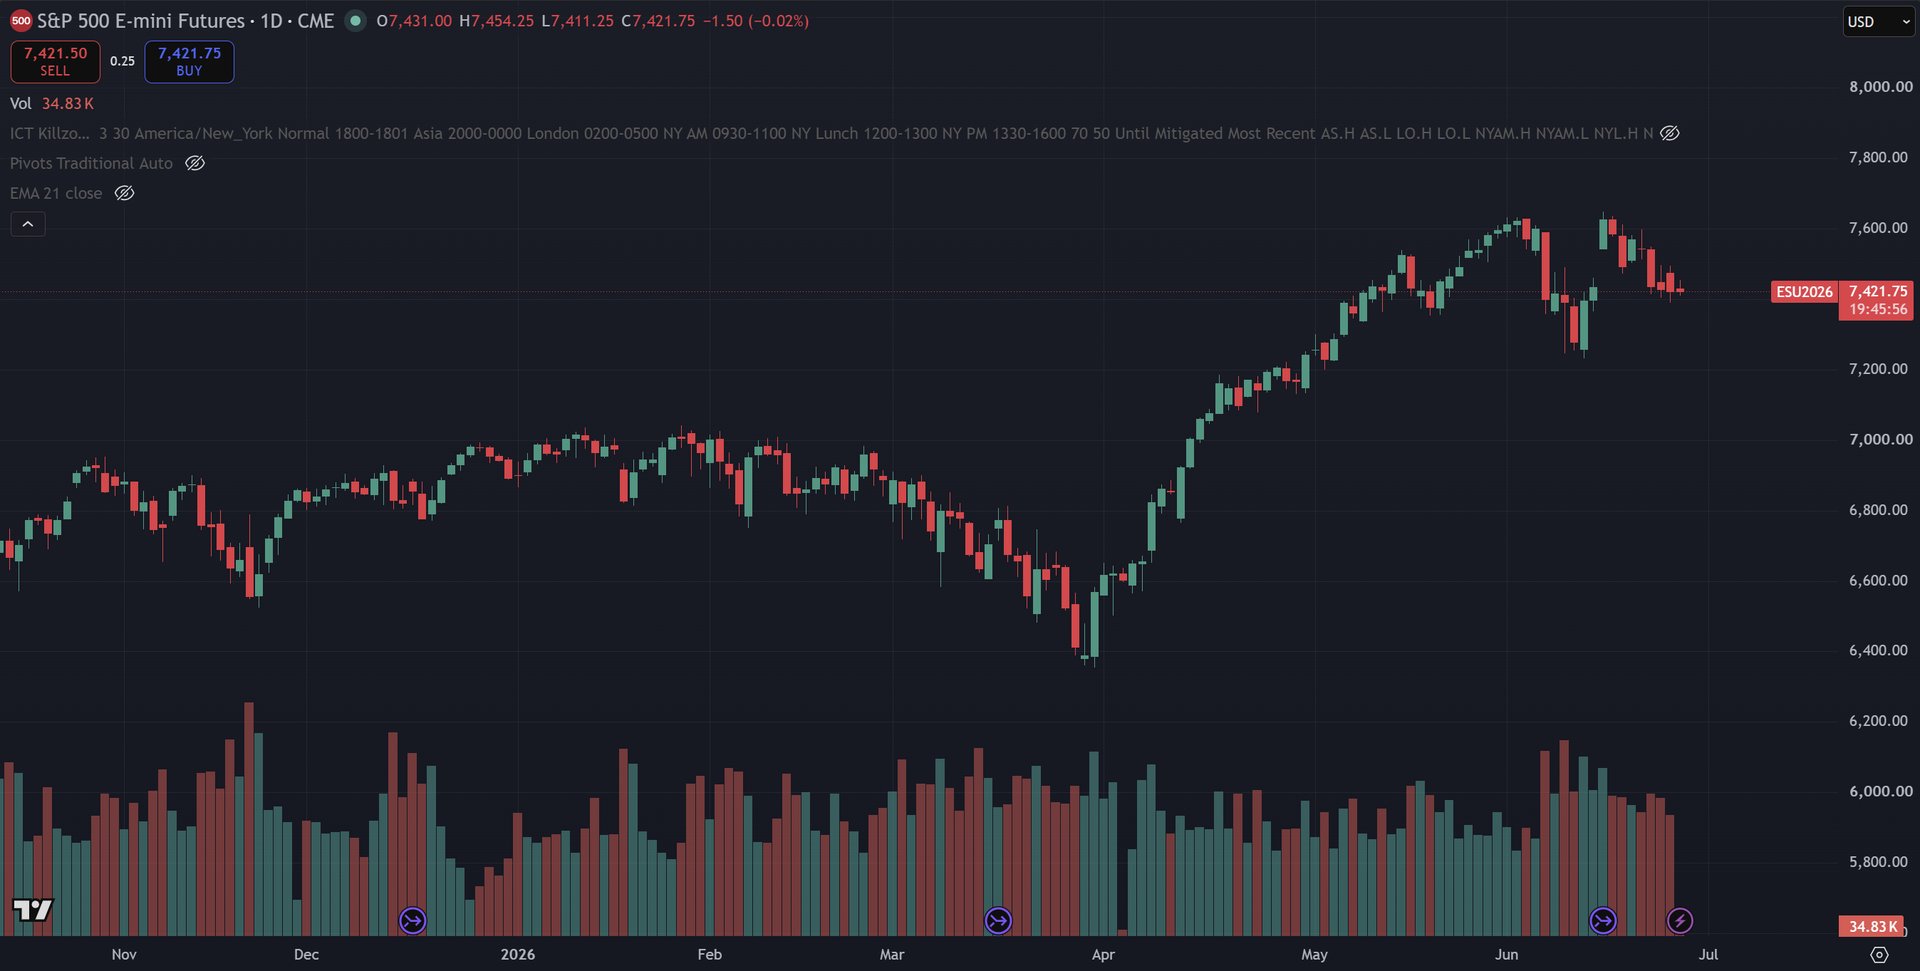The image size is (1920, 971).
Task: Click the SELL 7,421.50 button
Action: (55, 61)
